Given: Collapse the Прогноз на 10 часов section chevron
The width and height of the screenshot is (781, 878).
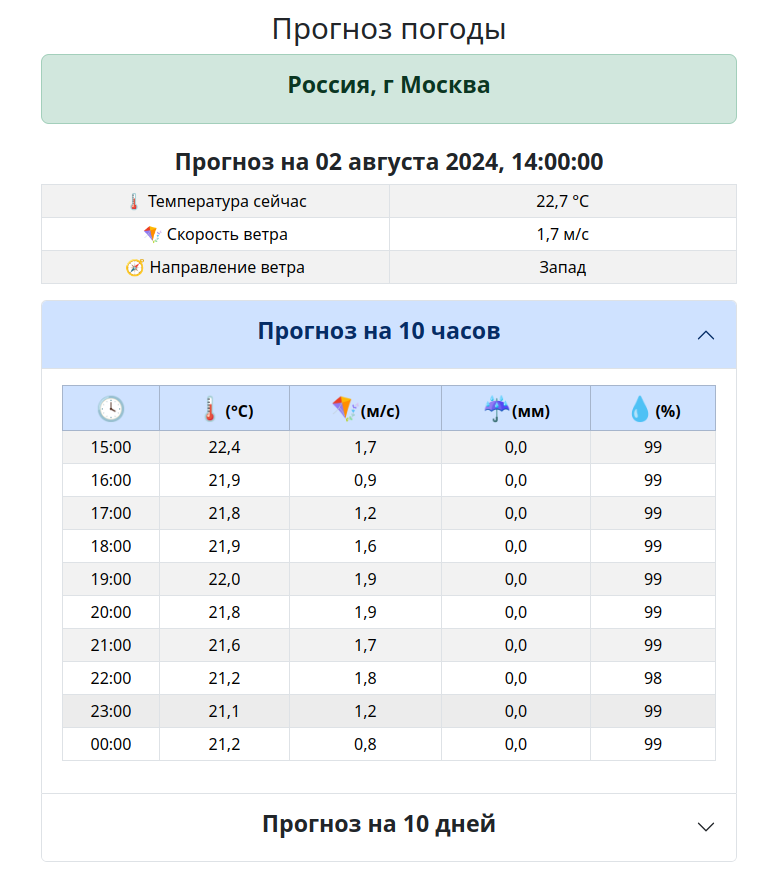Looking at the screenshot, I should tap(706, 335).
